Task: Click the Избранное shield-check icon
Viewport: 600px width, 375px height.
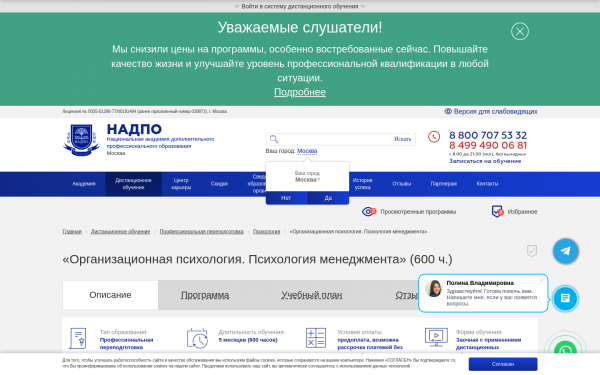Action: click(497, 211)
